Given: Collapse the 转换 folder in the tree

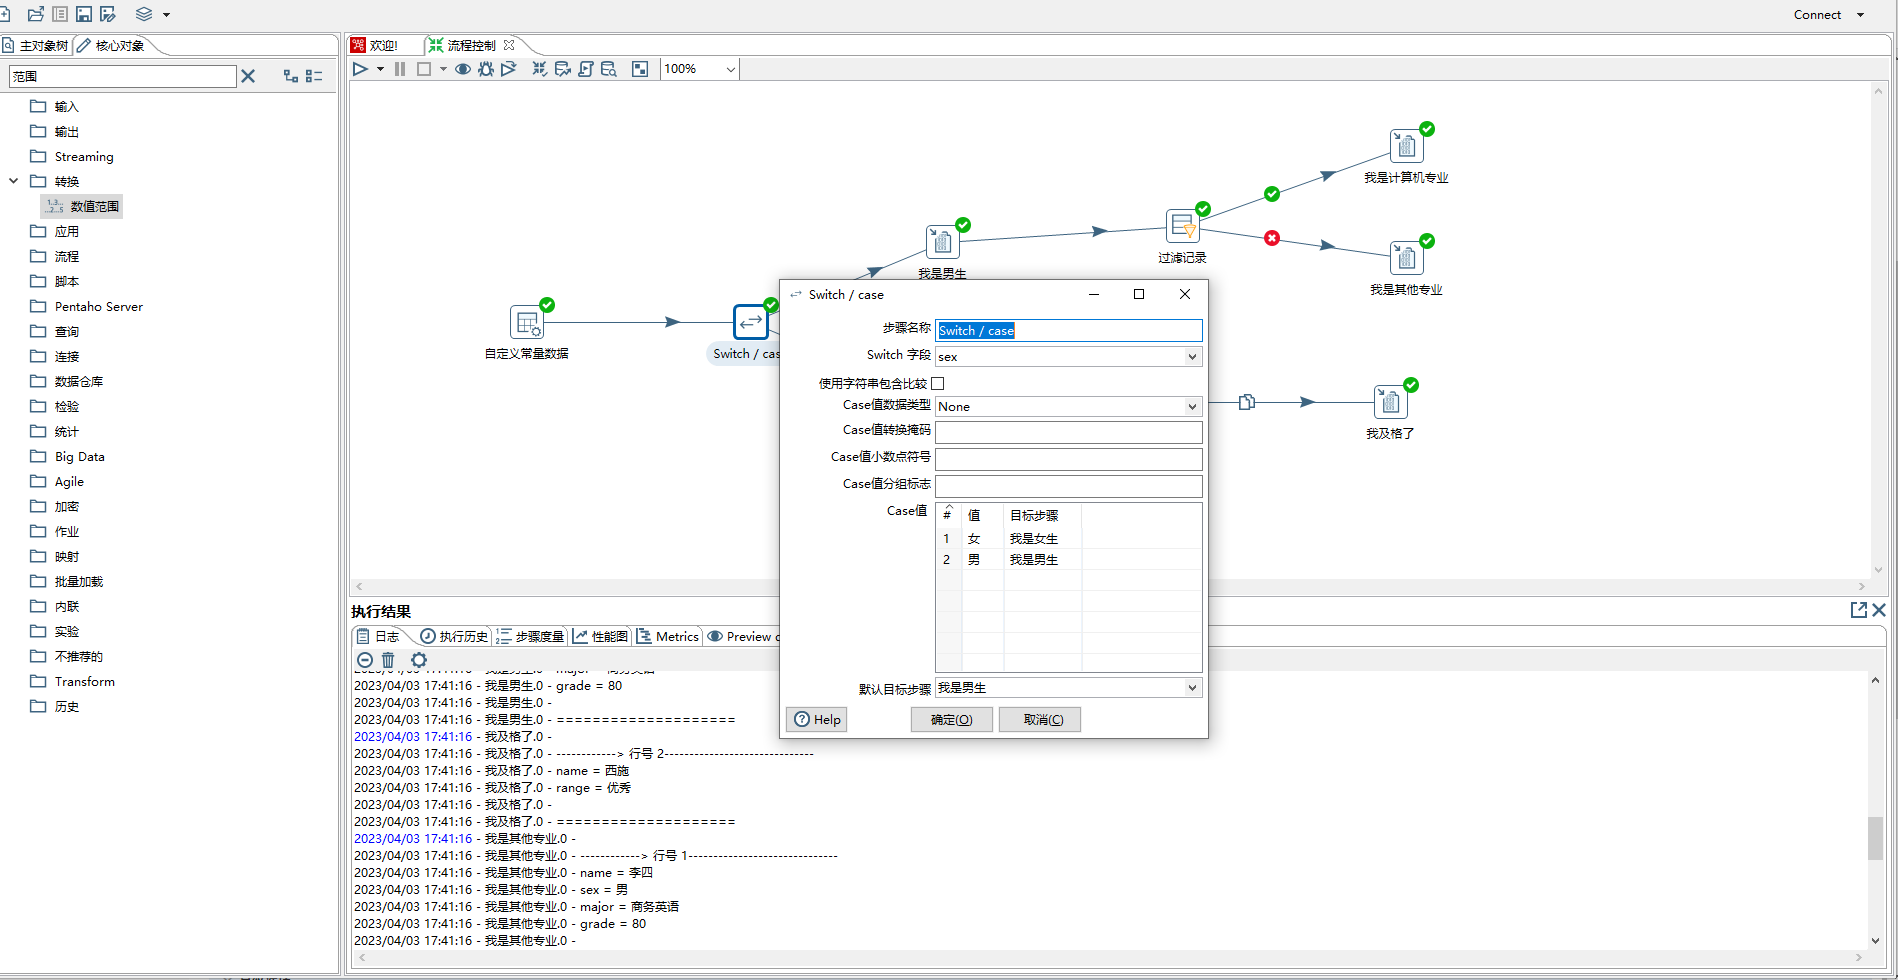Looking at the screenshot, I should (14, 181).
